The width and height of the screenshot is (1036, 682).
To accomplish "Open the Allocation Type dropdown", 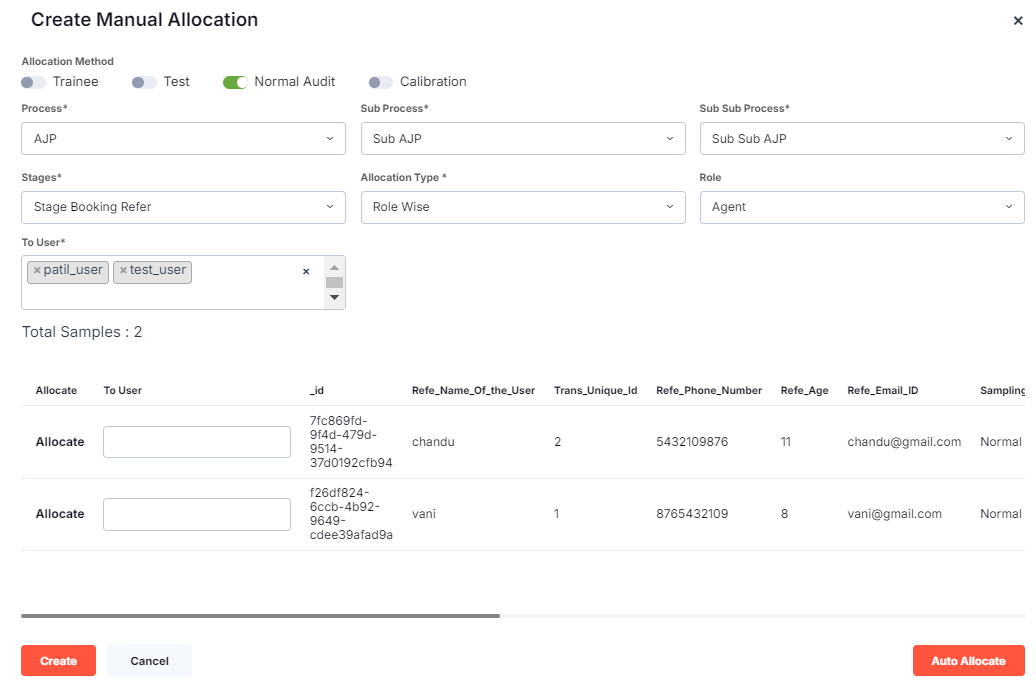I will pos(522,207).
